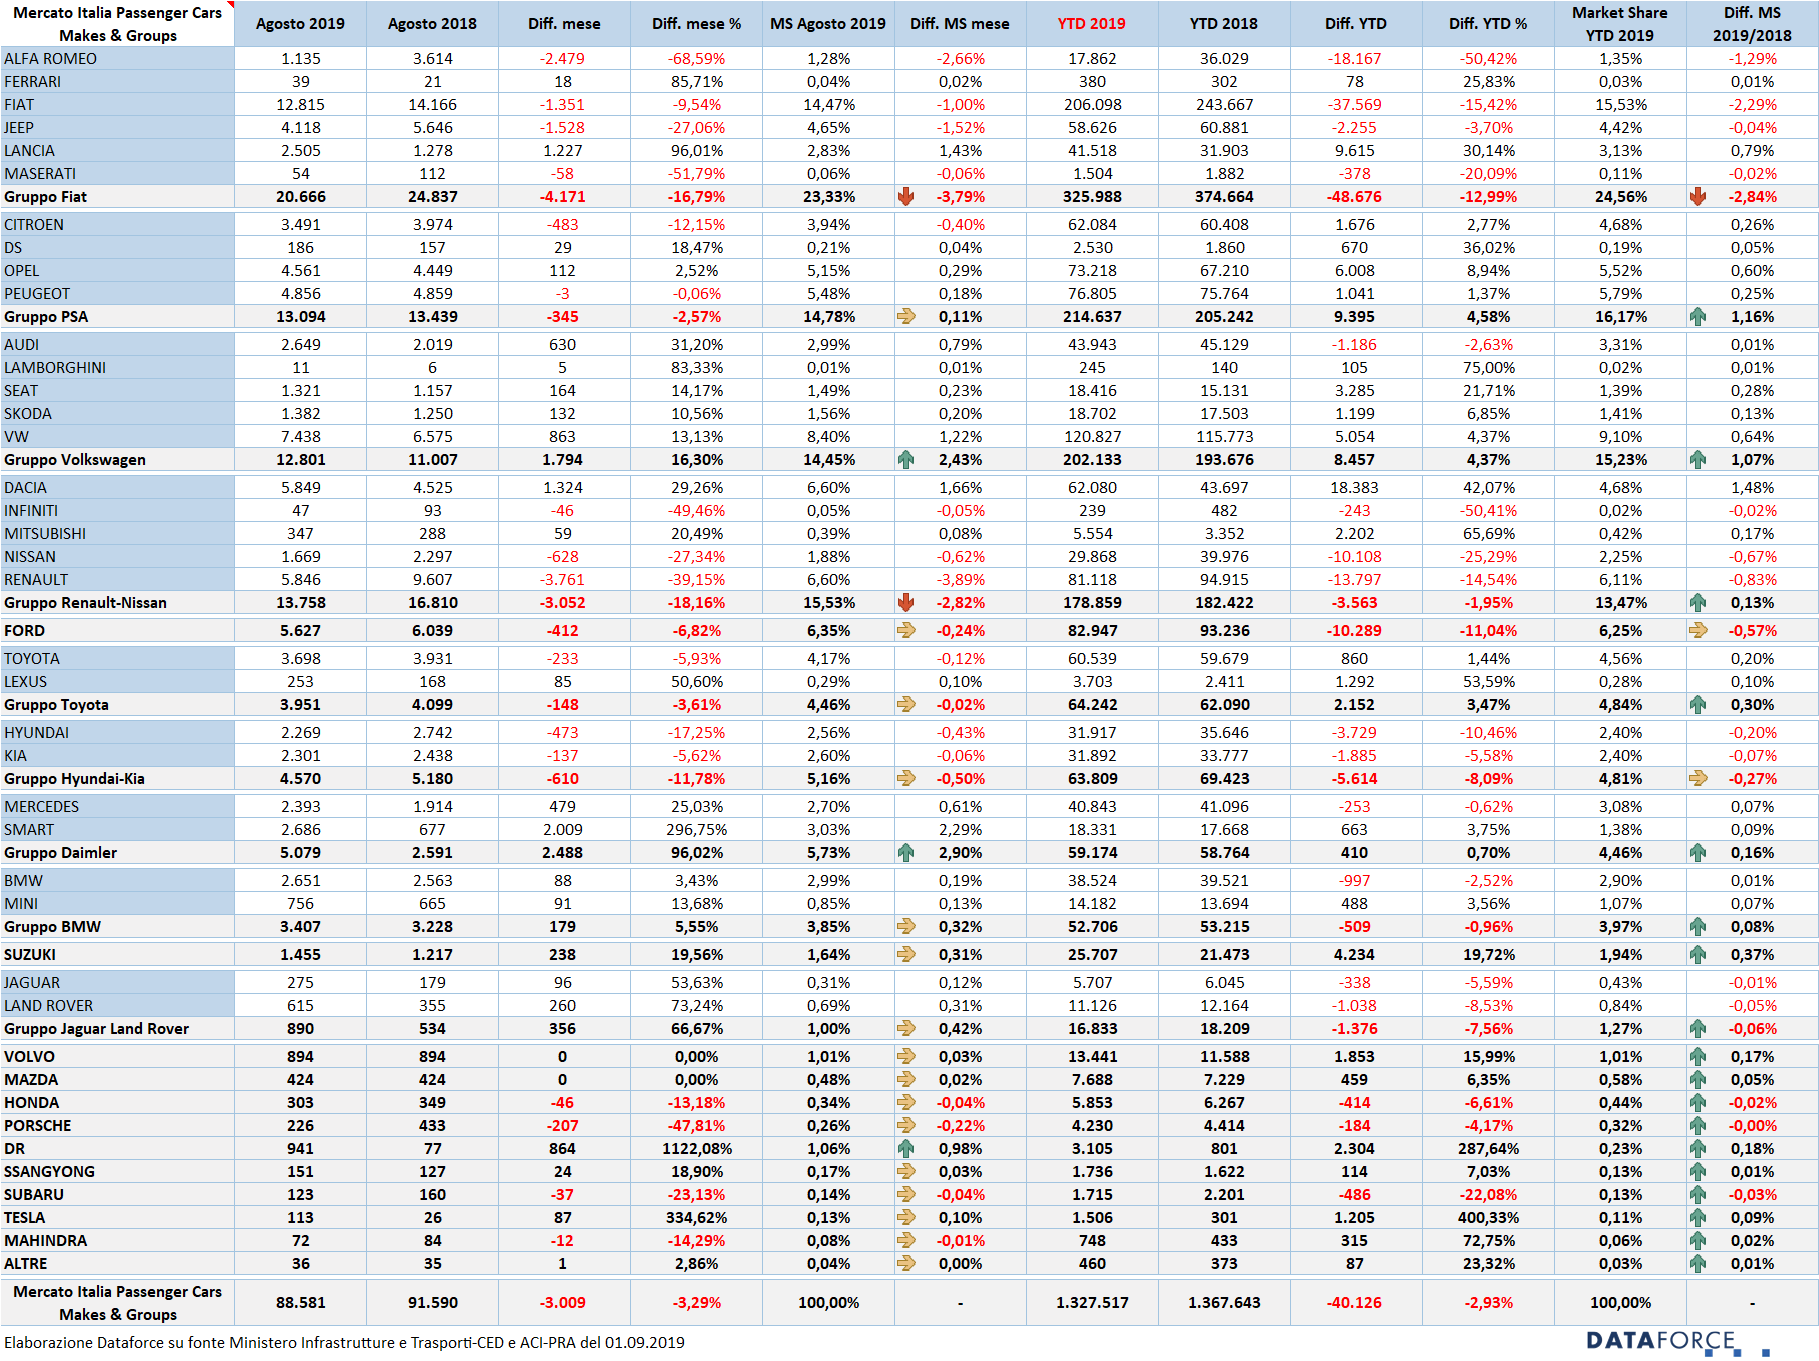The width and height of the screenshot is (1819, 1361).
Task: Click red comment indicator in top-left header cell
Action: [231, 5]
